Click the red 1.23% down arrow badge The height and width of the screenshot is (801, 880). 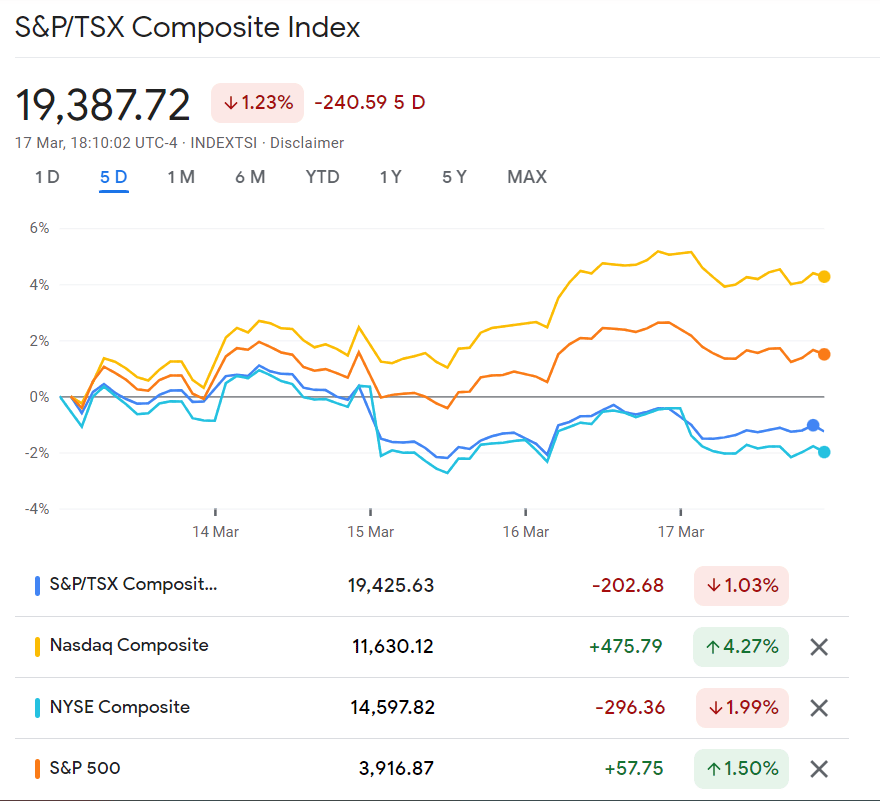point(258,103)
